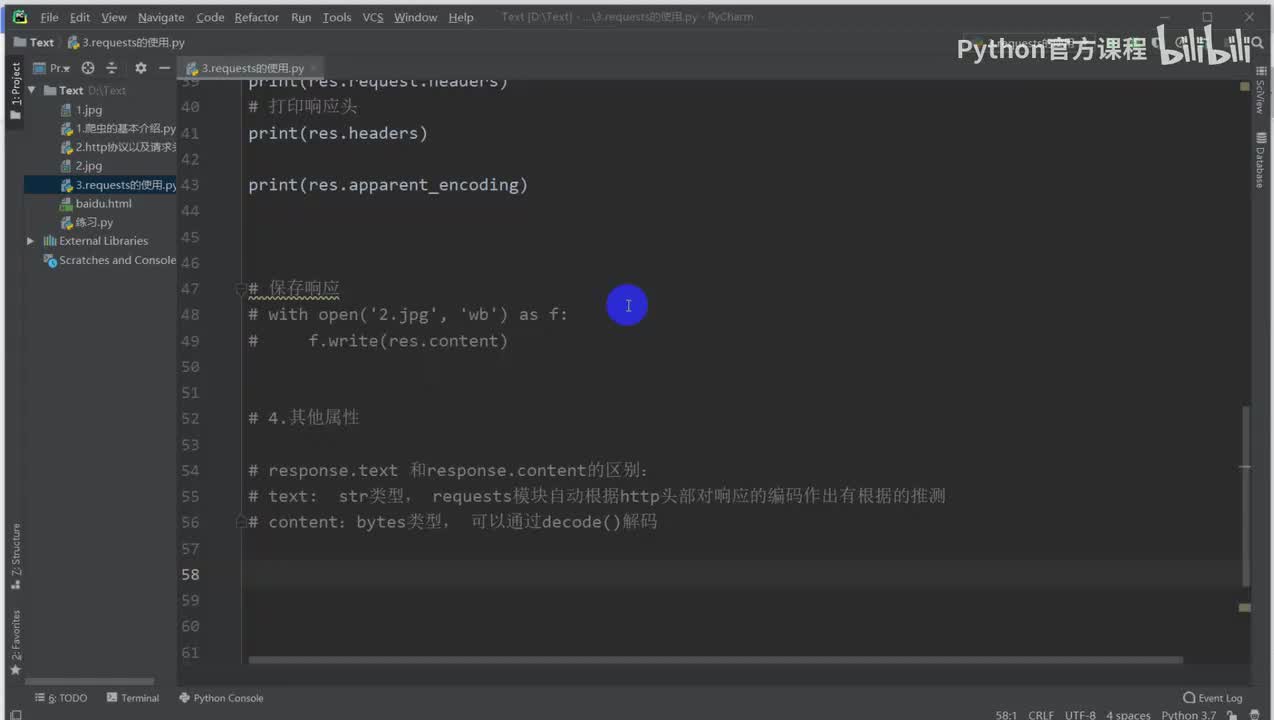This screenshot has height=720, width=1274.
Task: Open the Tools menu
Action: click(x=337, y=17)
